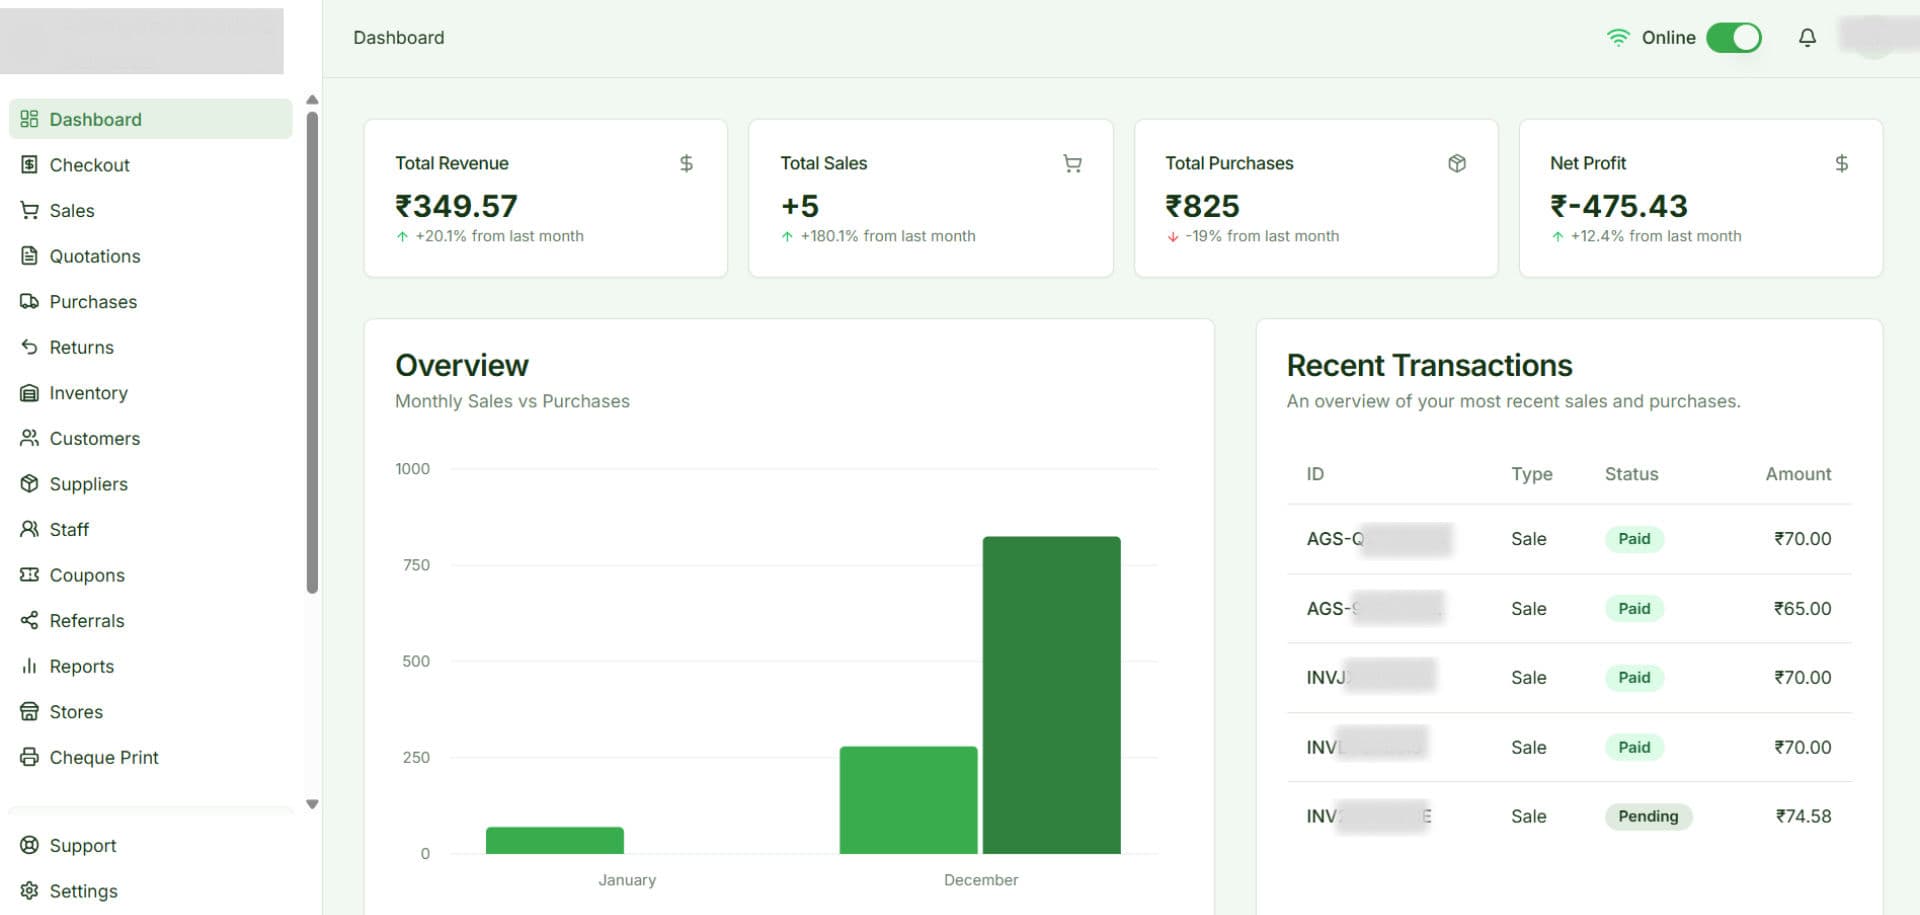
Task: Open the Cheque Print printer icon
Action: (x=29, y=757)
